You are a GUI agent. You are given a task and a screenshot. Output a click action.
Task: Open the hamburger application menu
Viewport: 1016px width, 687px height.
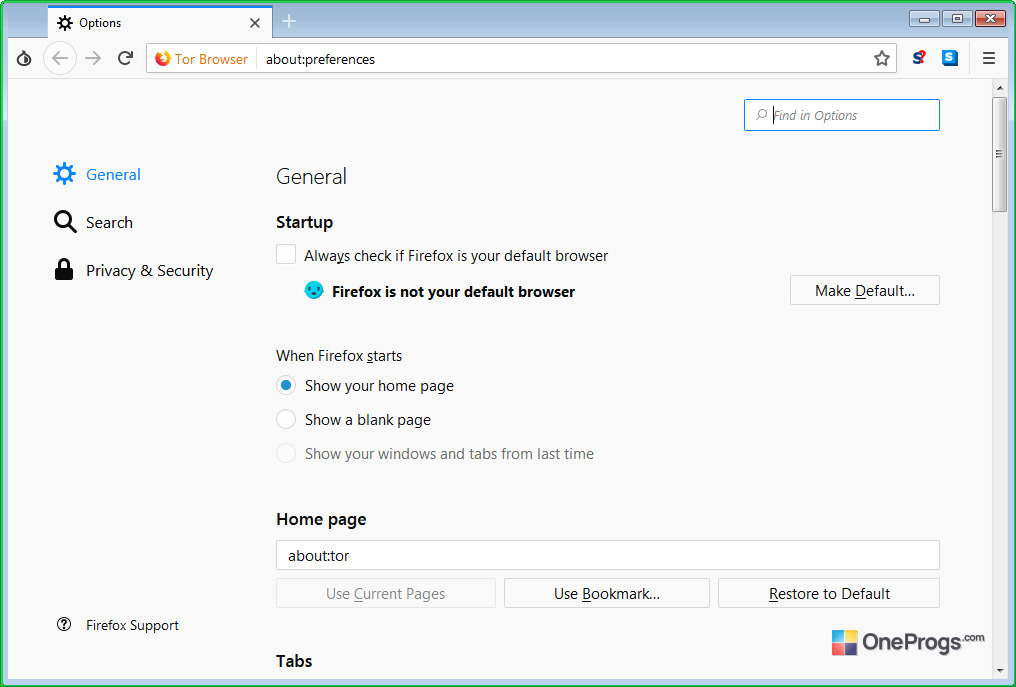click(989, 59)
